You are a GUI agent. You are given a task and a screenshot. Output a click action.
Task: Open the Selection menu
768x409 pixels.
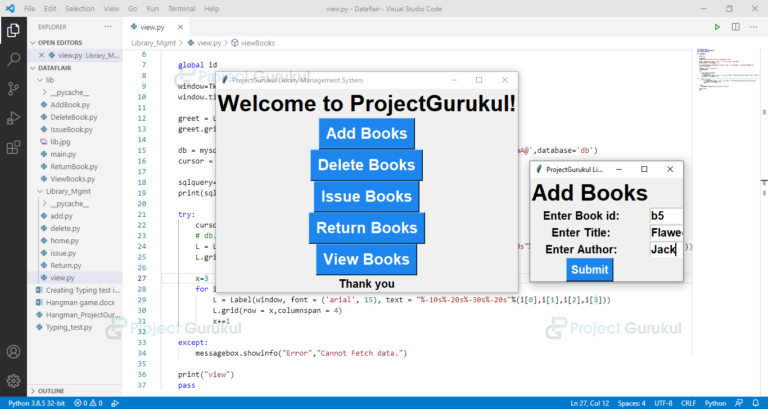coord(80,8)
